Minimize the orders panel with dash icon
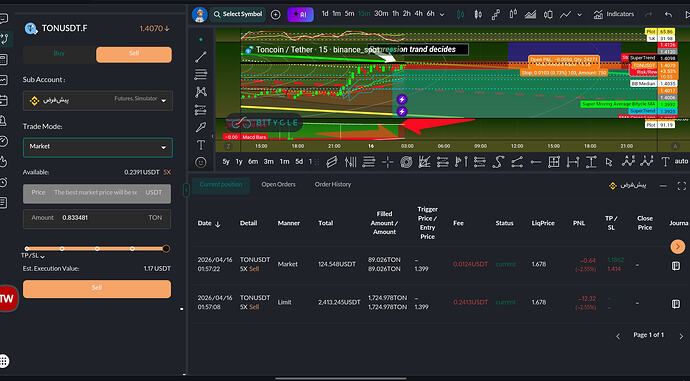 point(663,186)
